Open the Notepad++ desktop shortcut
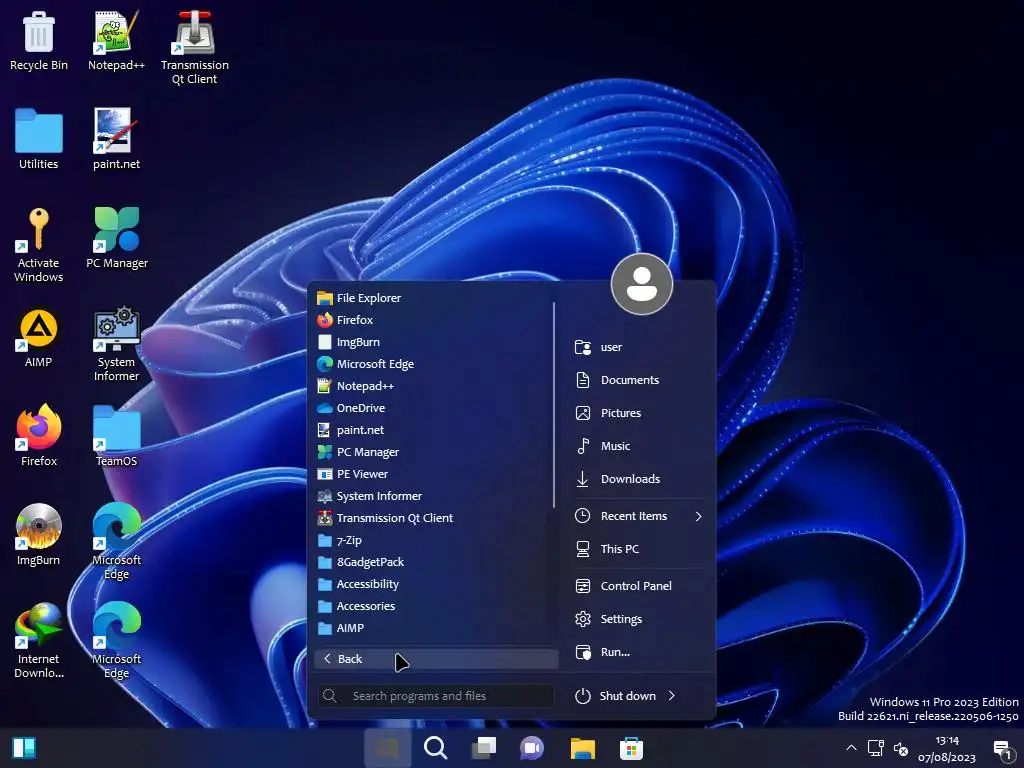 116,40
